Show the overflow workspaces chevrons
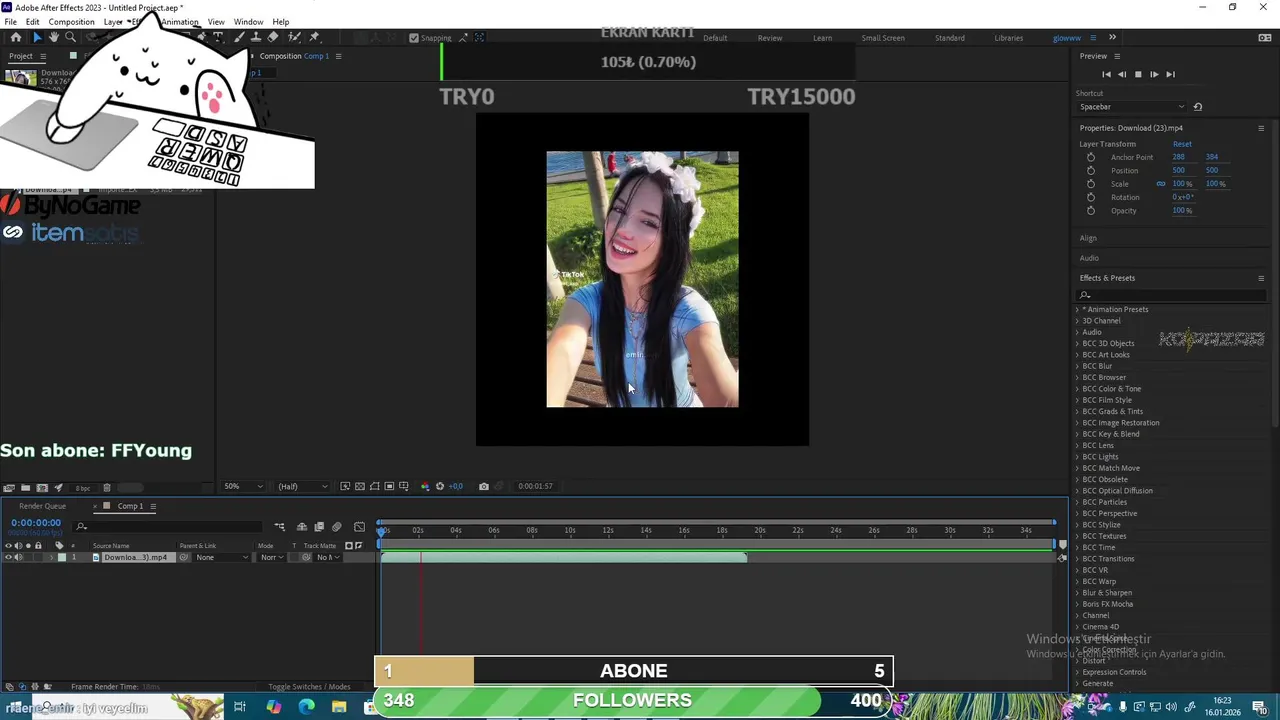This screenshot has width=1280, height=720. [1112, 38]
